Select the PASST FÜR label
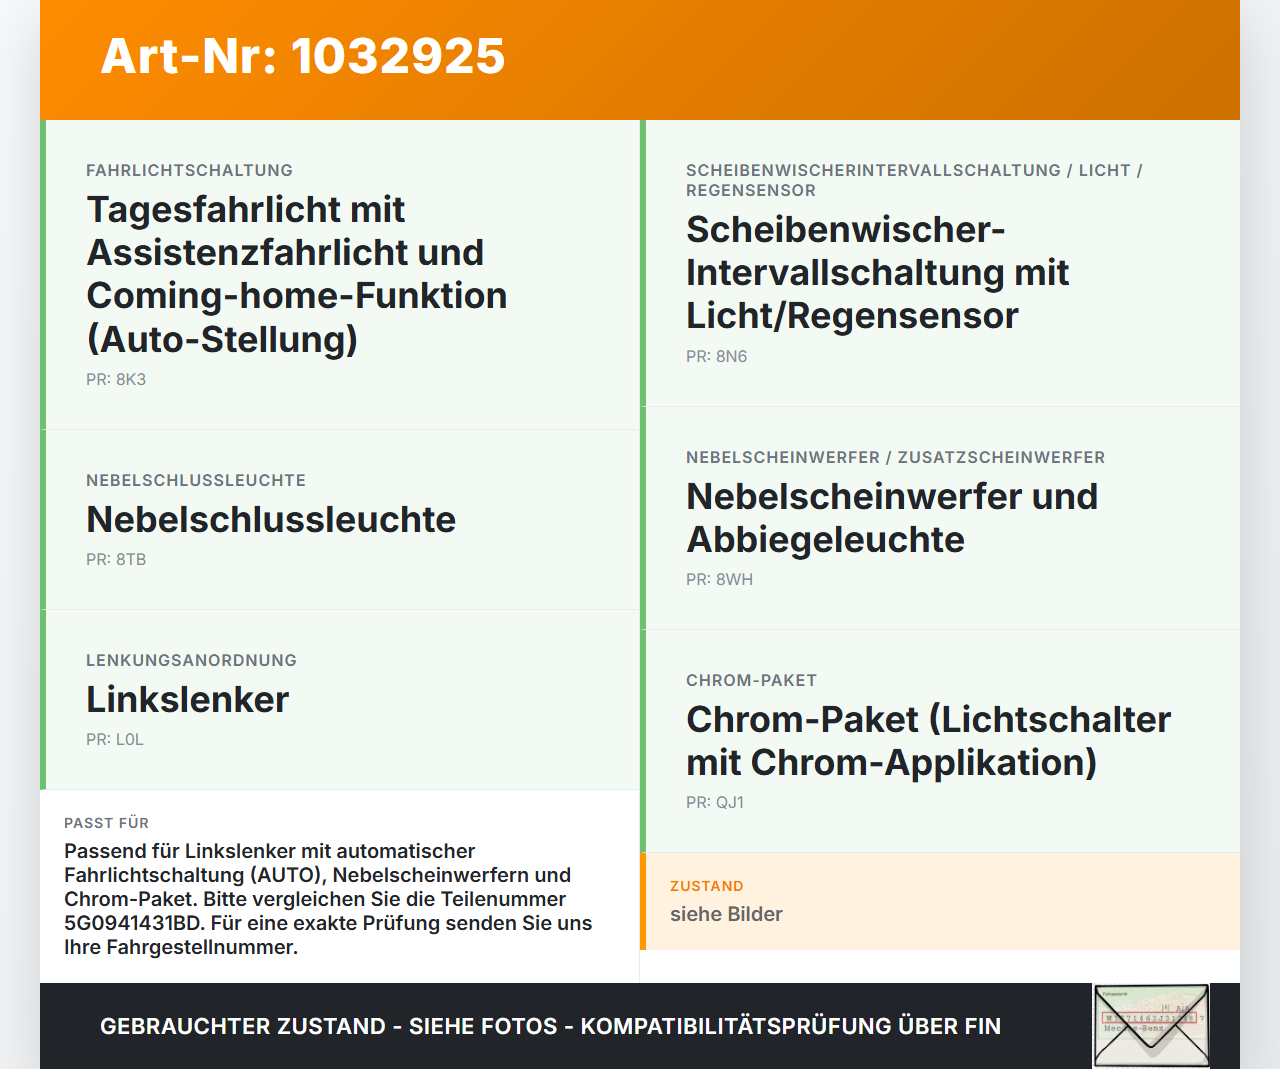 coord(107,823)
